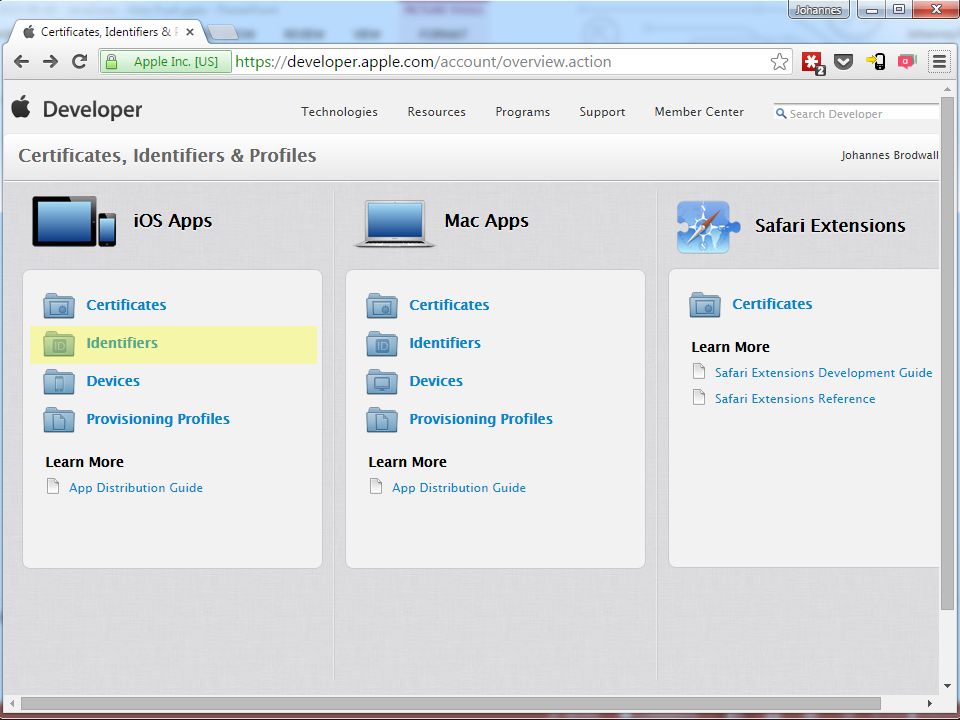Viewport: 960px width, 720px height.
Task: Click the pink chat extension icon
Action: tap(907, 61)
